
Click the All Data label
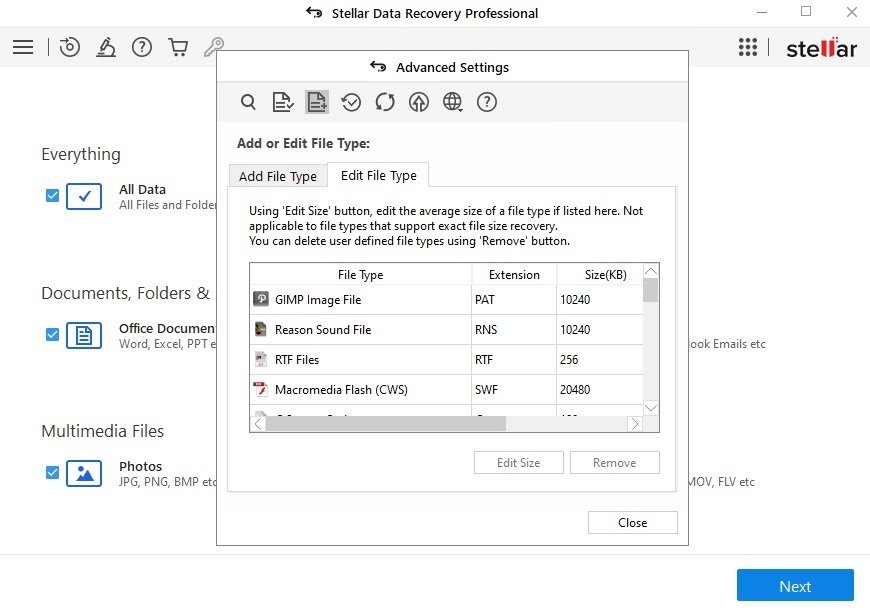142,189
